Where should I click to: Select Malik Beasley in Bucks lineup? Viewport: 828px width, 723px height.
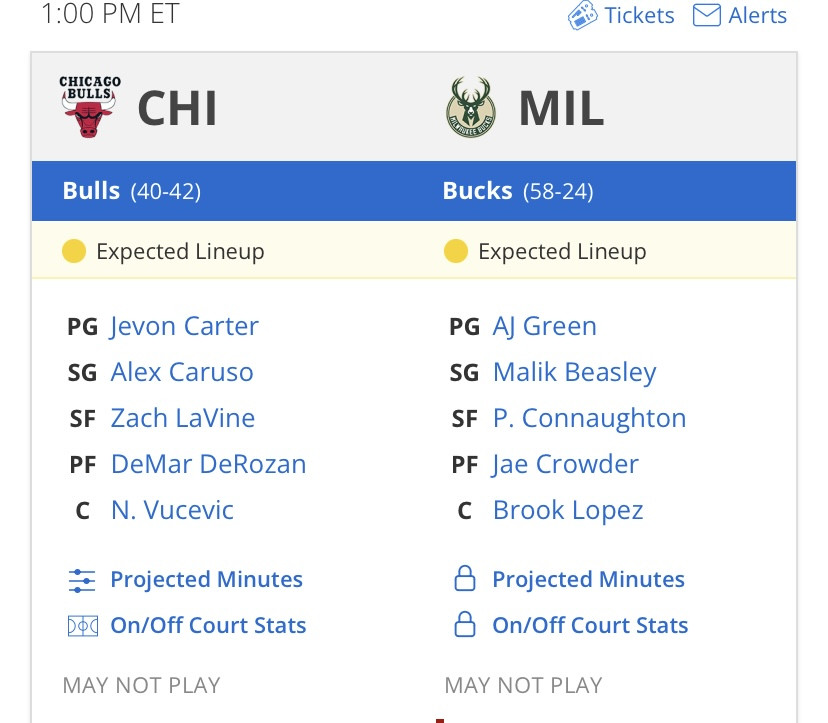[x=575, y=373]
